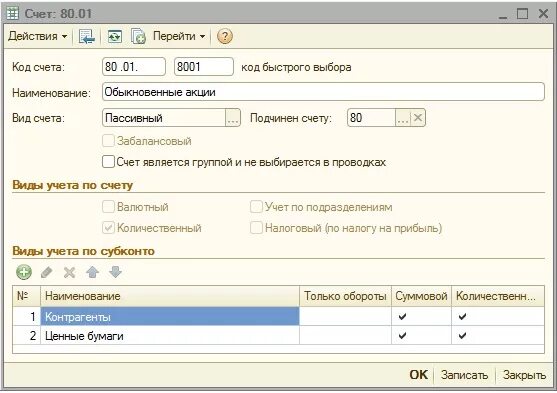Clear the Подчинен счету field
This screenshot has height=393, width=557.
point(418,118)
